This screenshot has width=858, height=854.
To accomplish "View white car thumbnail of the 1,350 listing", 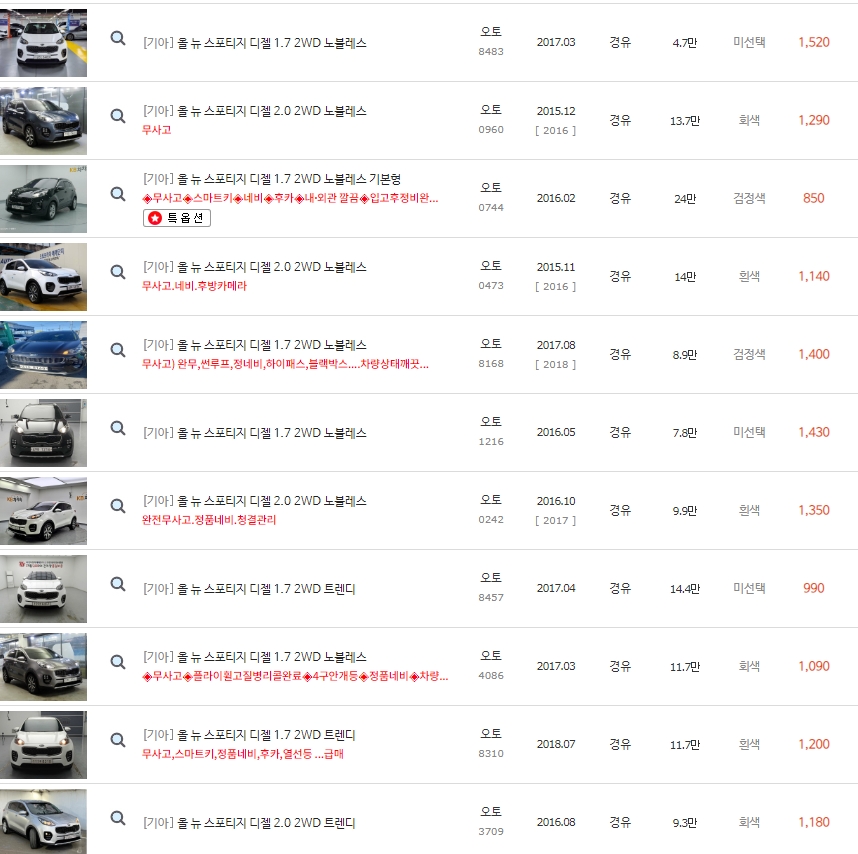I will tap(43, 510).
